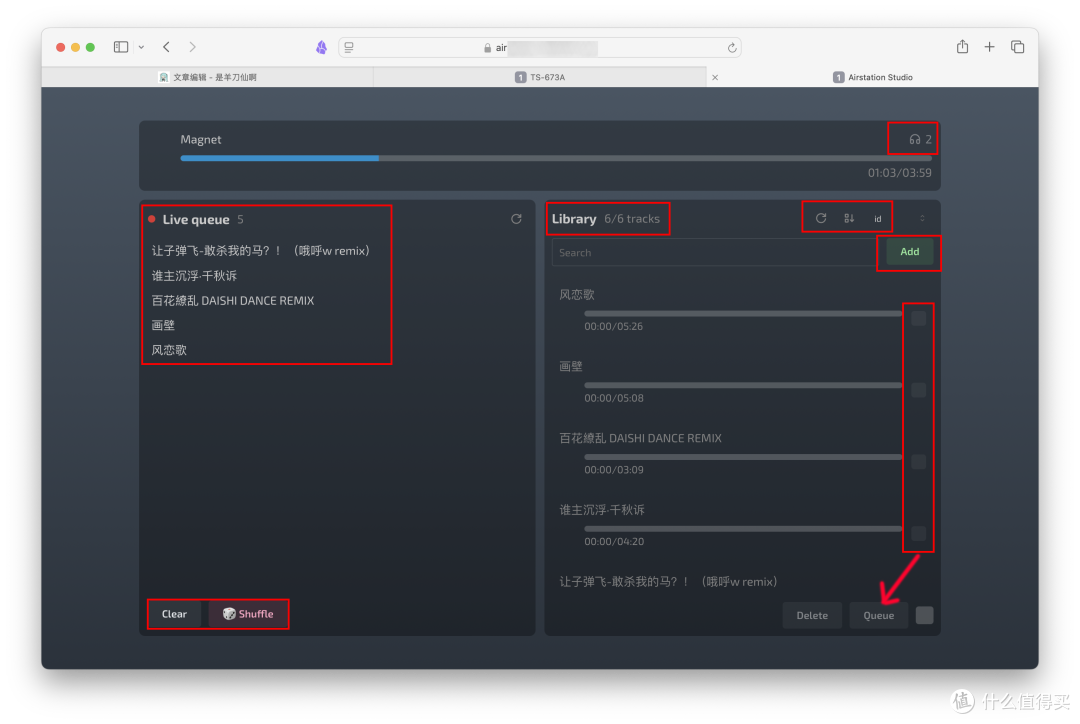Open the Library panel up-down chevron selector
1080x724 pixels.
(x=922, y=218)
